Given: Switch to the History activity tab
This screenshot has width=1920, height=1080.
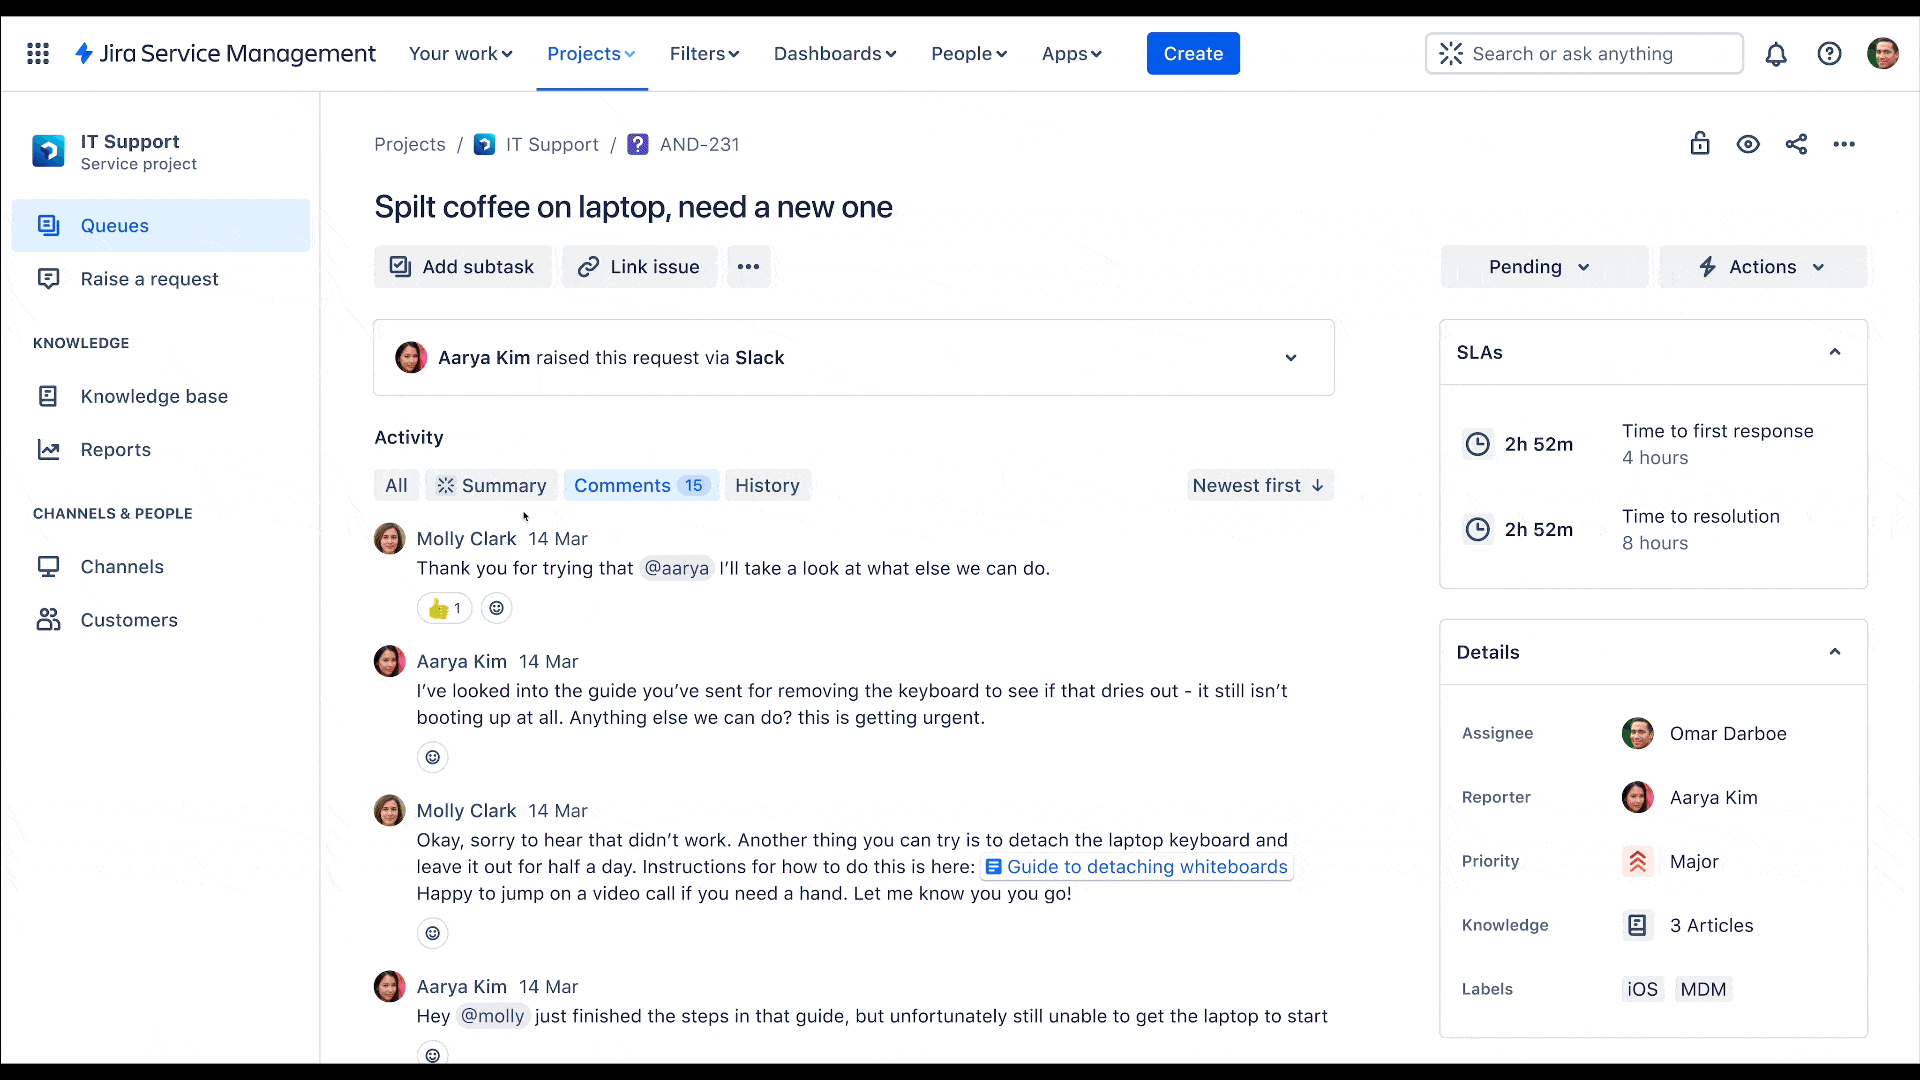Looking at the screenshot, I should [766, 484].
